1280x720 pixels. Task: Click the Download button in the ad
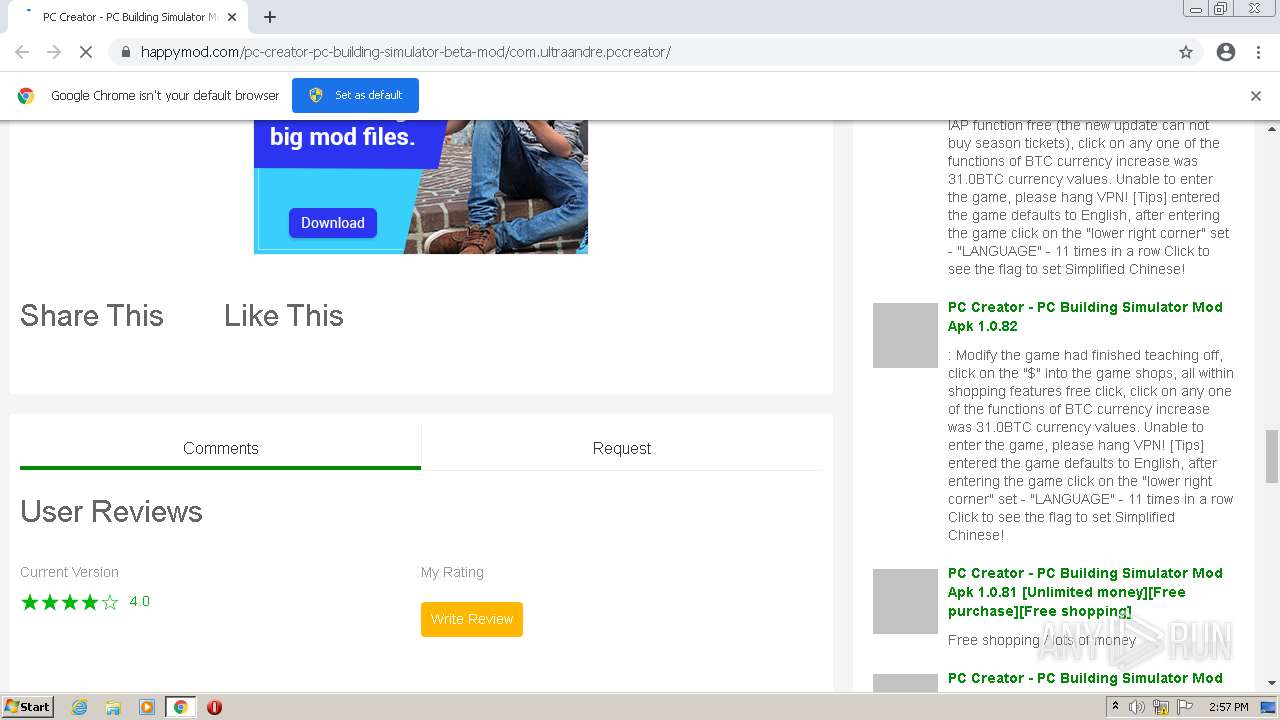tap(333, 223)
